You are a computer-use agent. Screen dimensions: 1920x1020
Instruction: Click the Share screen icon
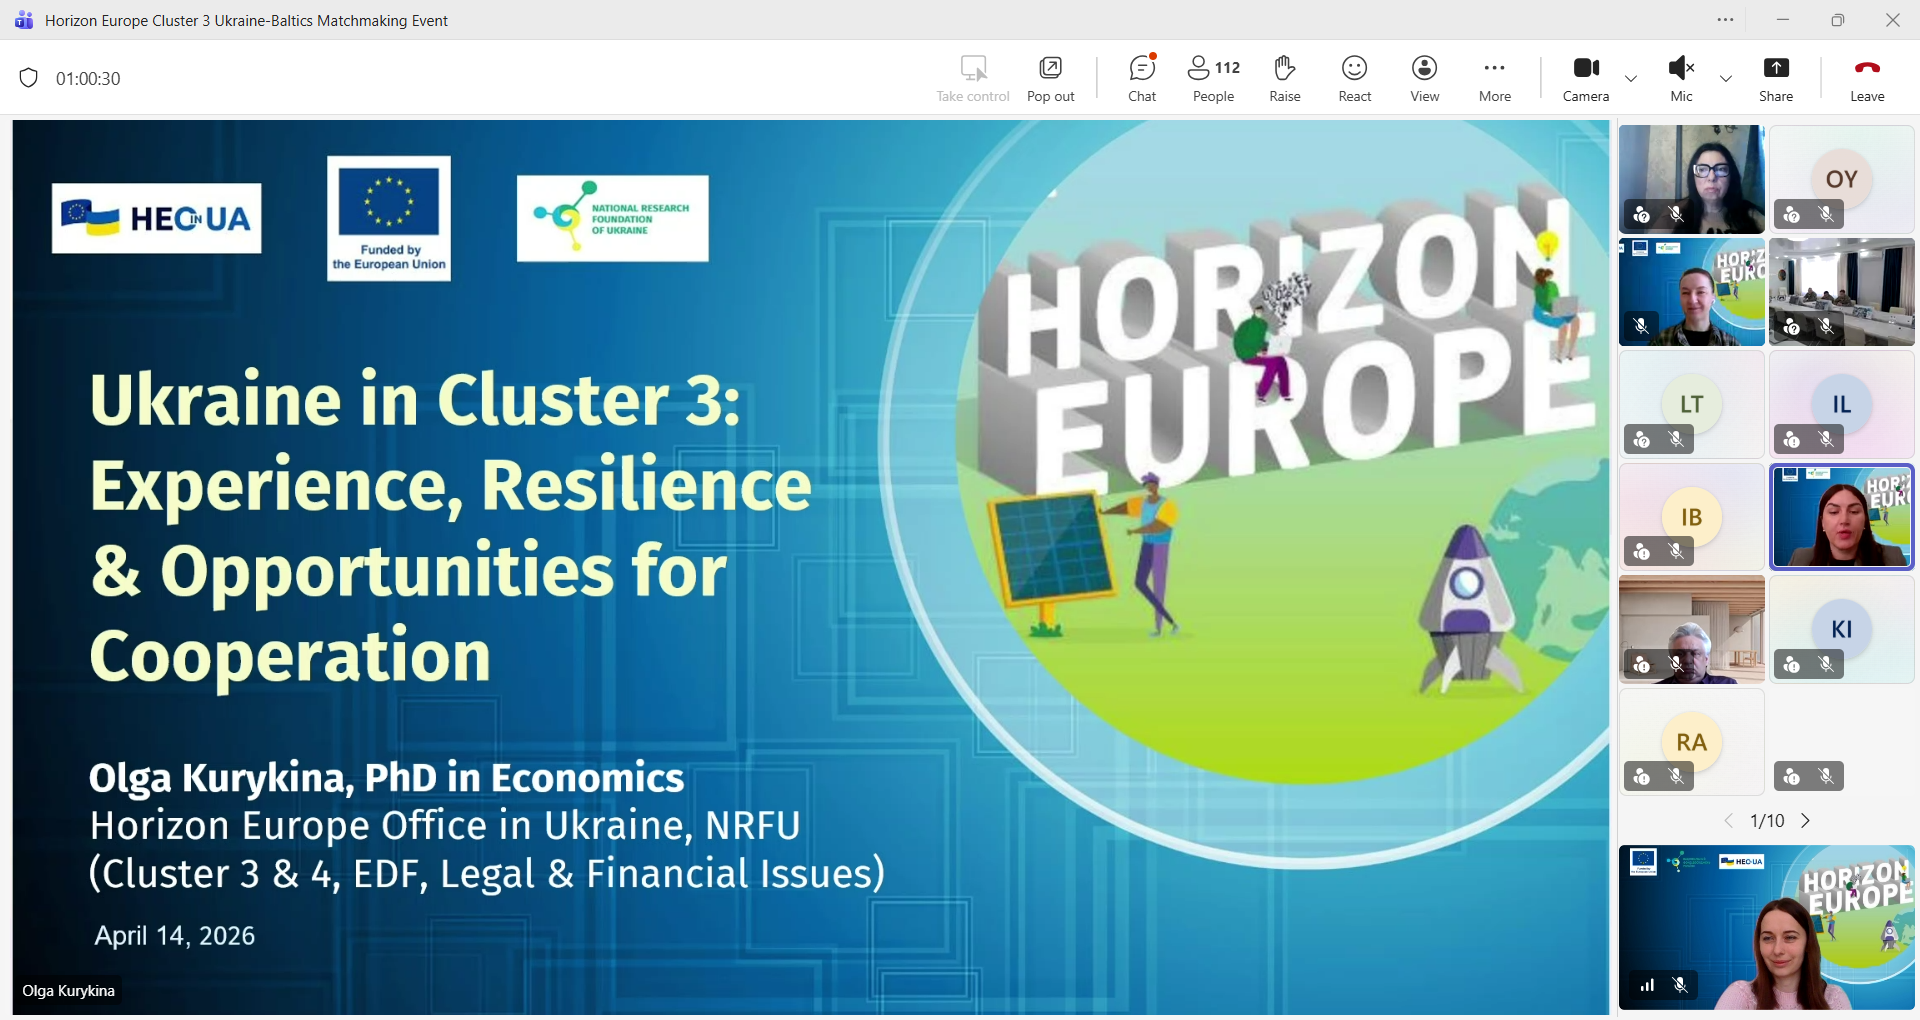point(1775,78)
